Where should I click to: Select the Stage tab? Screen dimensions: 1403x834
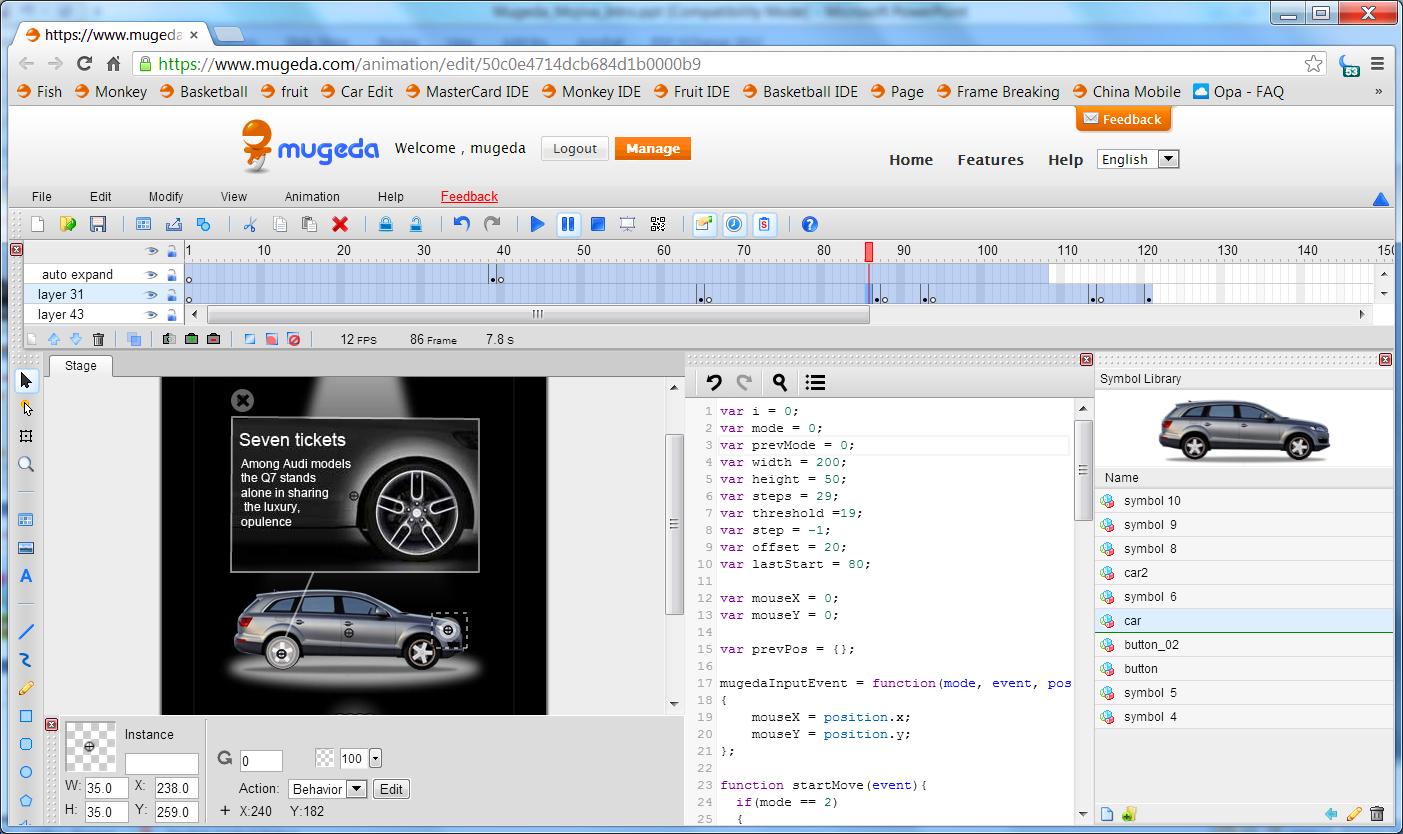[x=81, y=366]
